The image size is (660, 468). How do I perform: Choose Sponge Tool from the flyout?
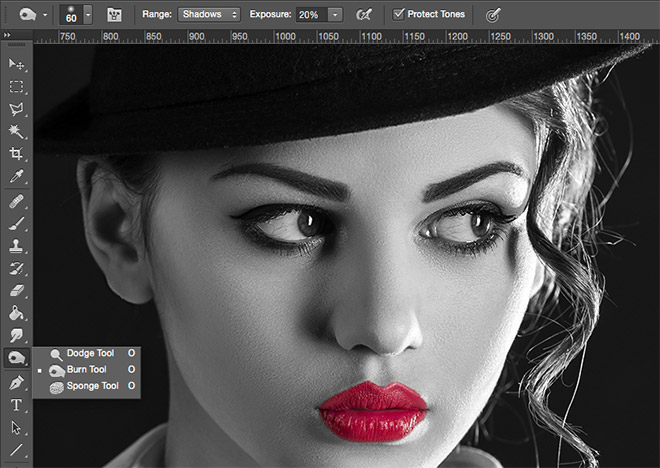click(90, 385)
